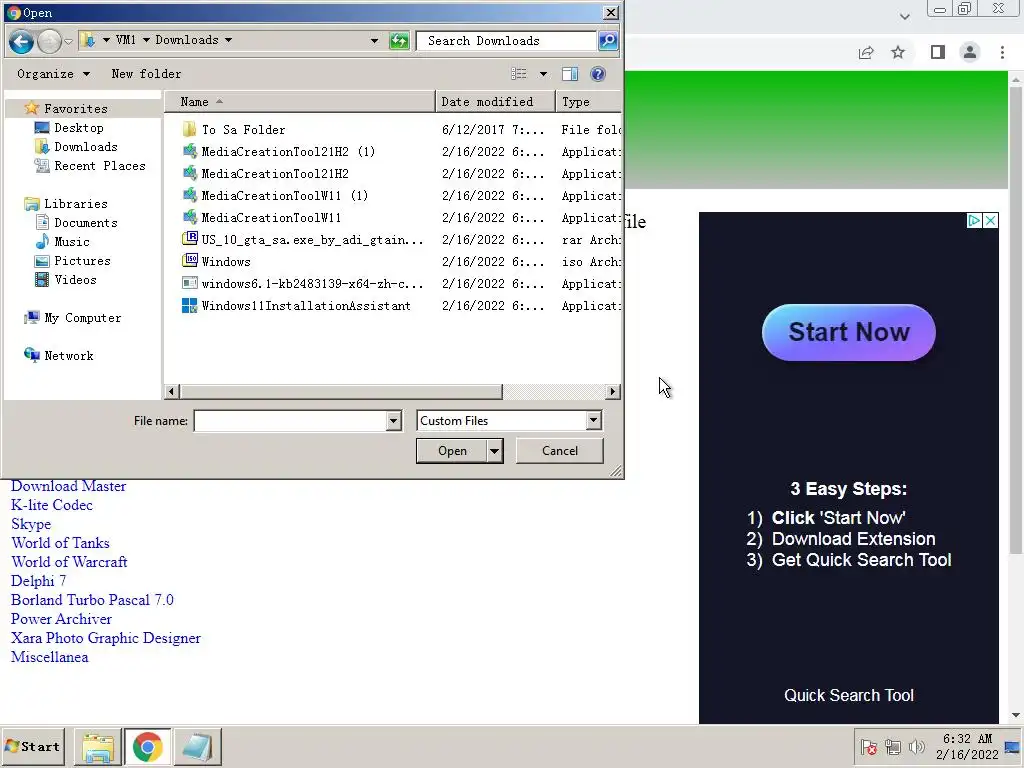Toggle the preview pane icon
The image size is (1024, 768).
(x=570, y=74)
